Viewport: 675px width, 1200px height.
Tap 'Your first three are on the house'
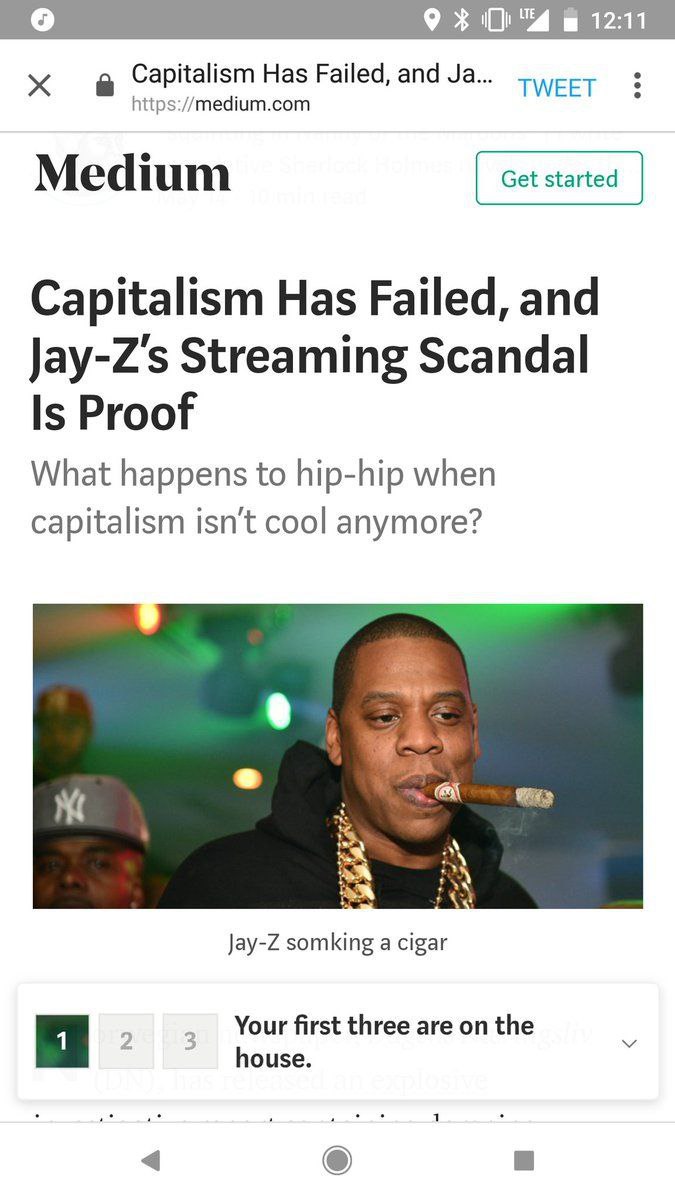point(384,1041)
